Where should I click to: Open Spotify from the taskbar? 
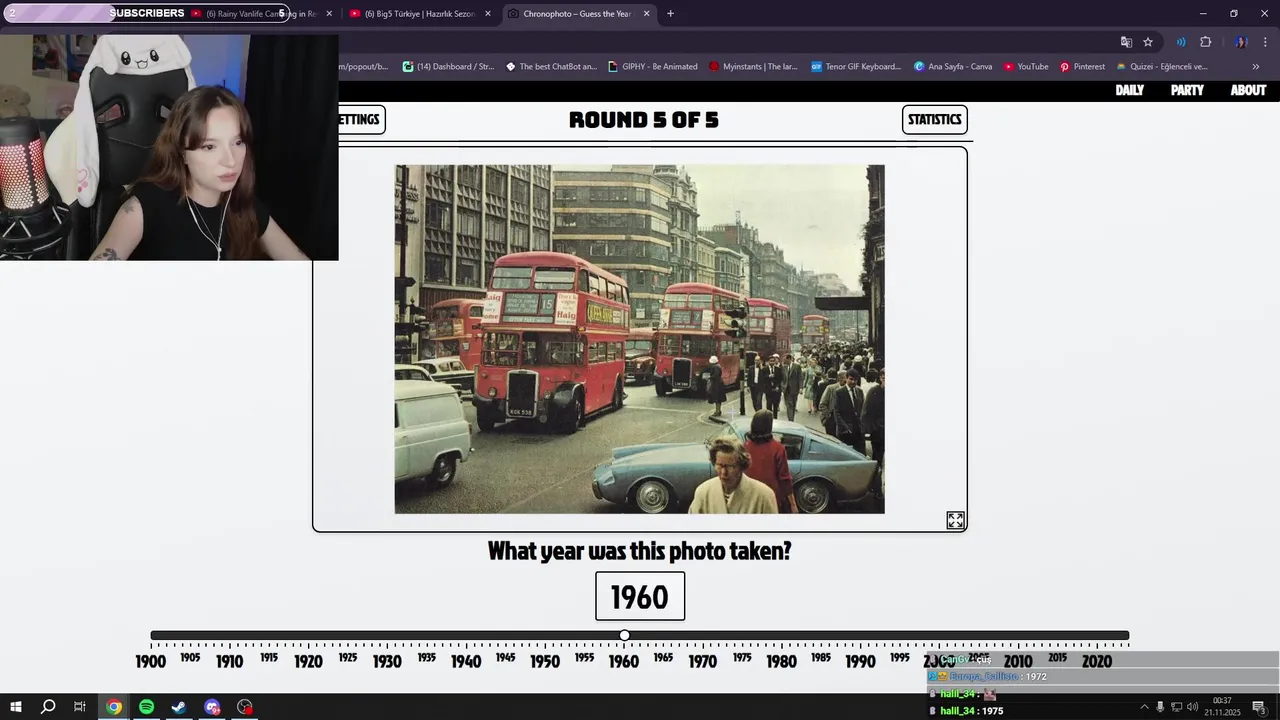[147, 707]
